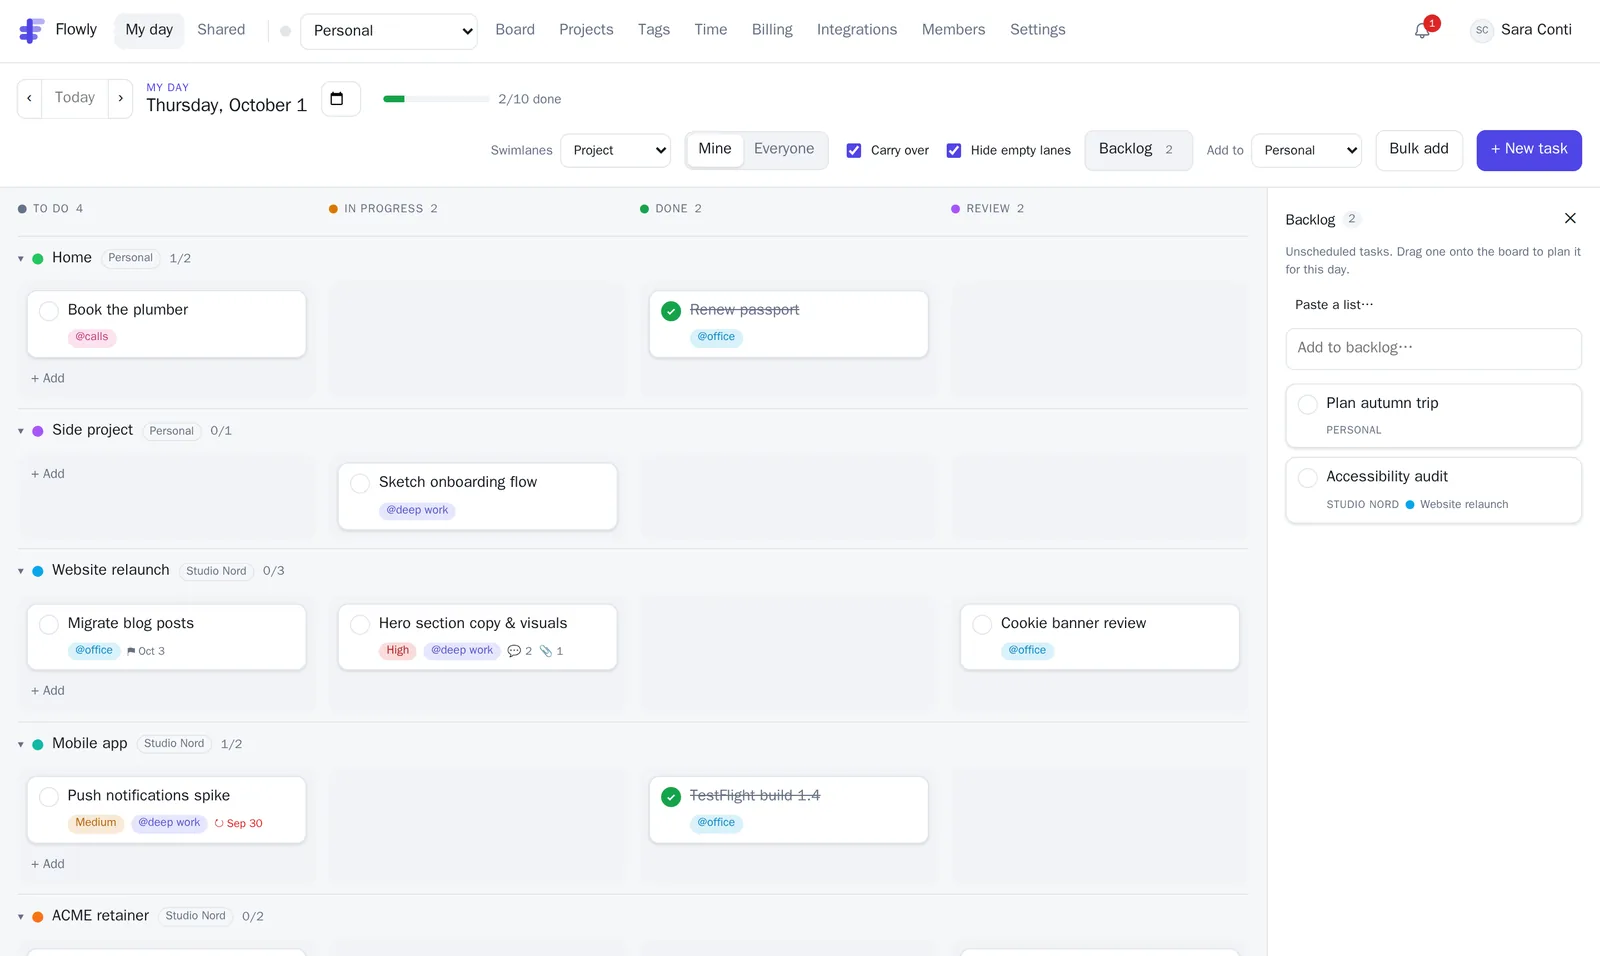The image size is (1600, 956).
Task: Collapse the Mobile app swimlane
Action: point(21,744)
